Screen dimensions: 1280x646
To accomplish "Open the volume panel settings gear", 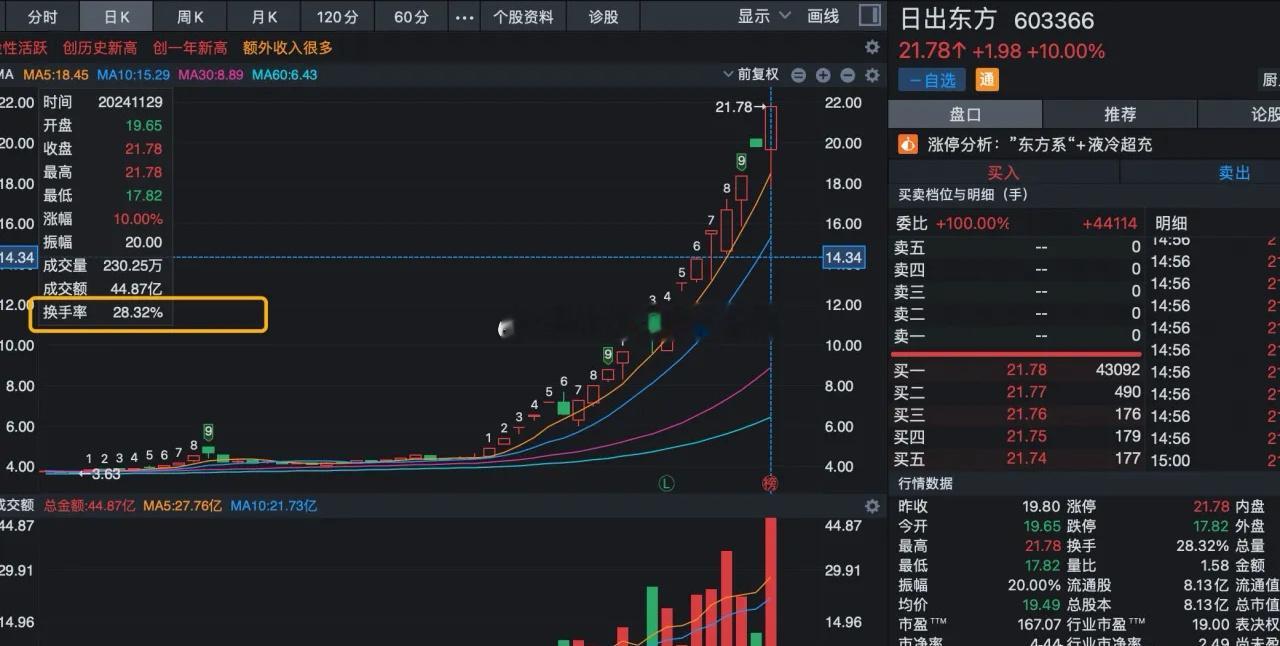I will point(872,506).
